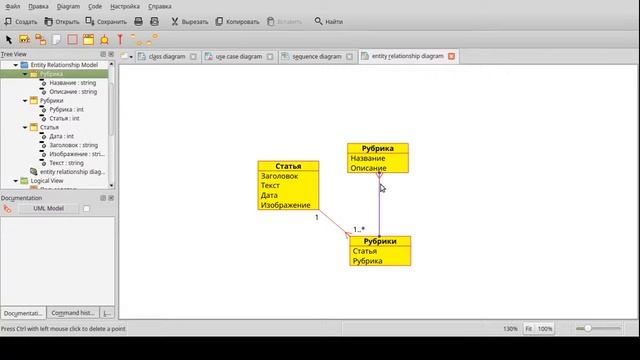The height and width of the screenshot is (360, 640).
Task: Click Вырезать (Cut) toolbar button
Action: point(189,22)
